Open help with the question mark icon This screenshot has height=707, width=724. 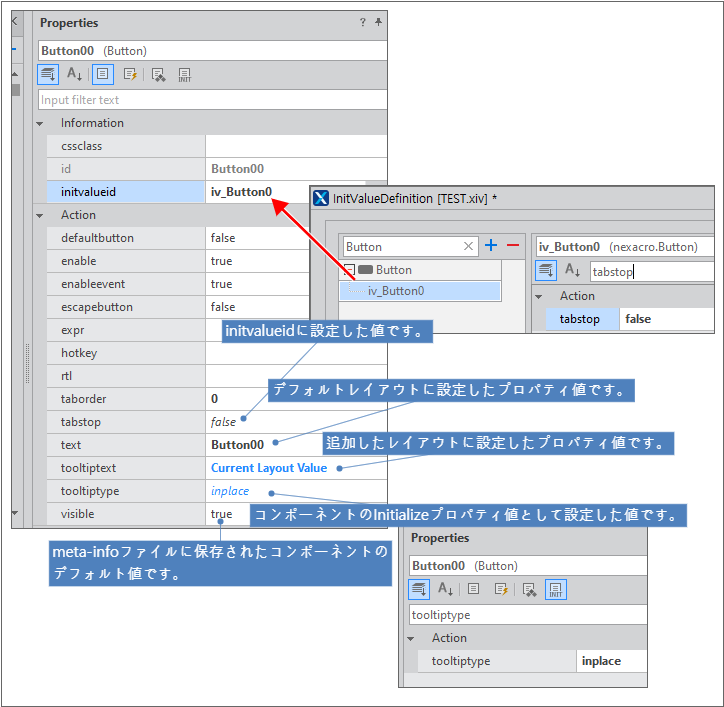(x=362, y=22)
